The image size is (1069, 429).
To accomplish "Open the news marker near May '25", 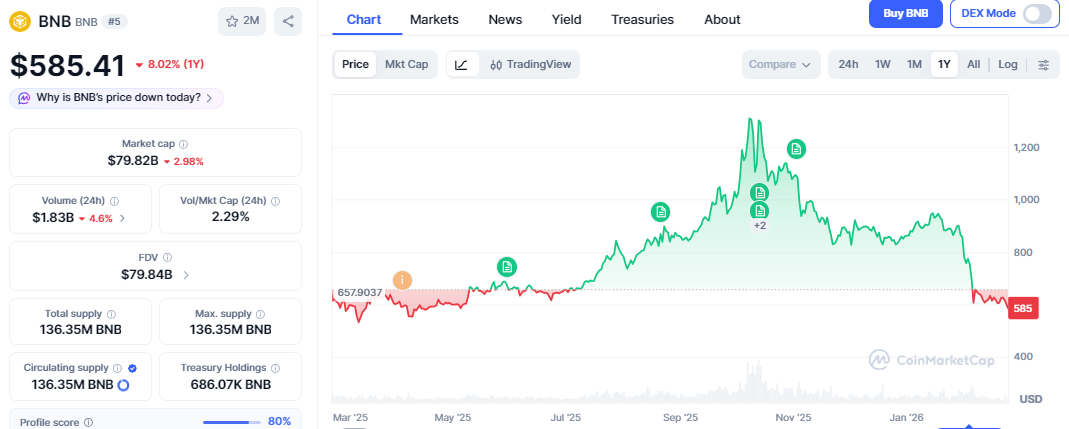I will (508, 266).
